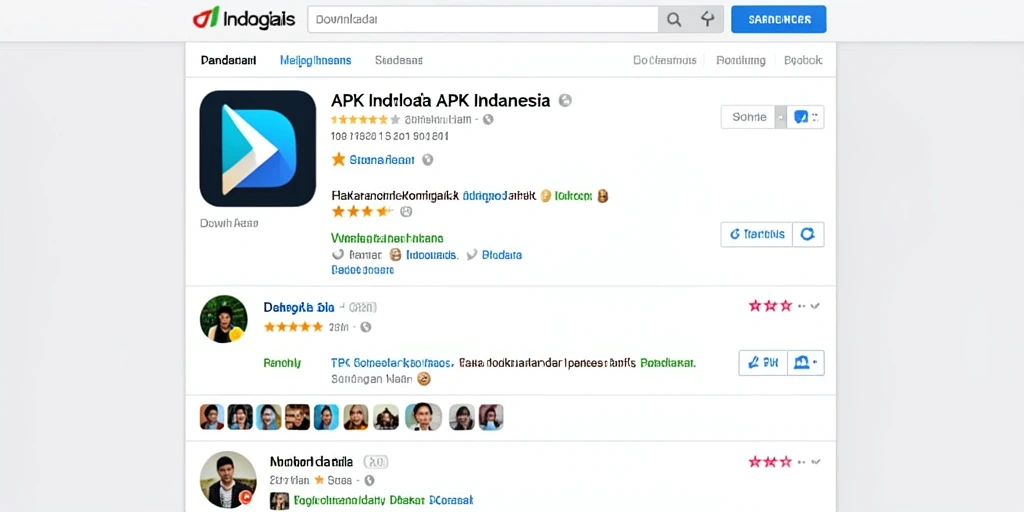
Task: Click the info icon beside APK Indanesia title
Action: (566, 101)
